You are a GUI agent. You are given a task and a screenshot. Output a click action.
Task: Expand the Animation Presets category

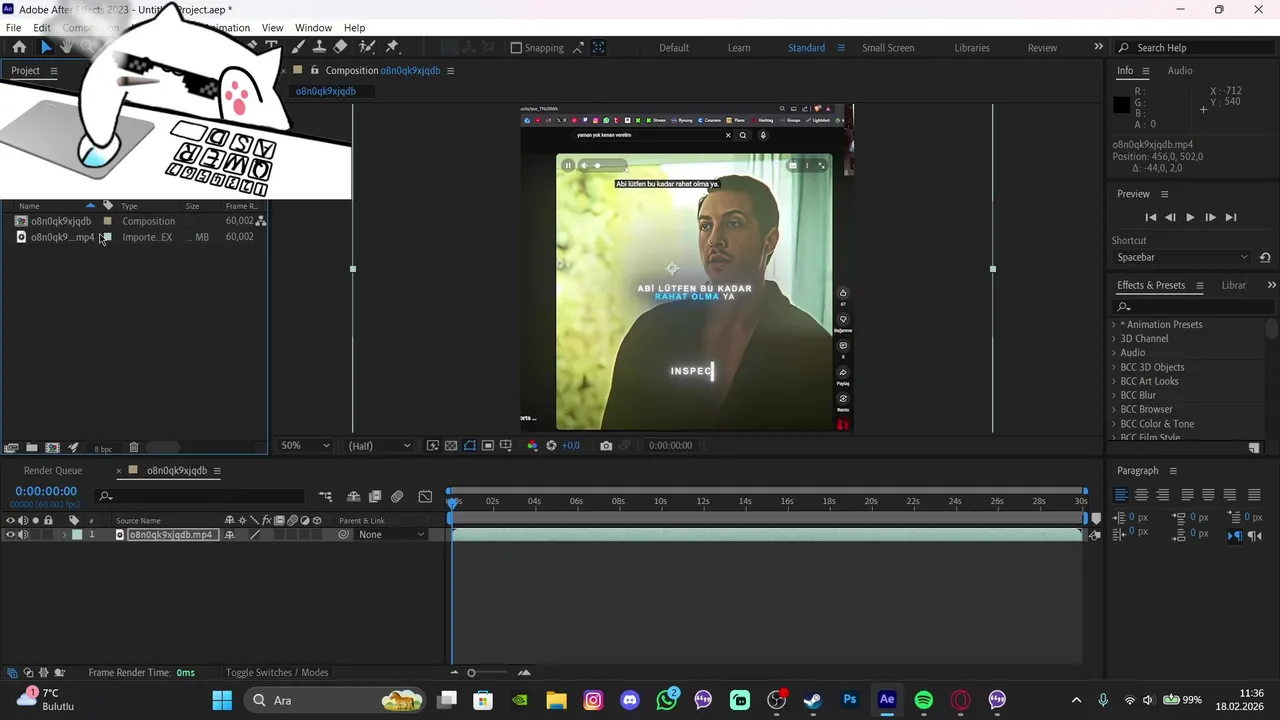click(x=1114, y=325)
